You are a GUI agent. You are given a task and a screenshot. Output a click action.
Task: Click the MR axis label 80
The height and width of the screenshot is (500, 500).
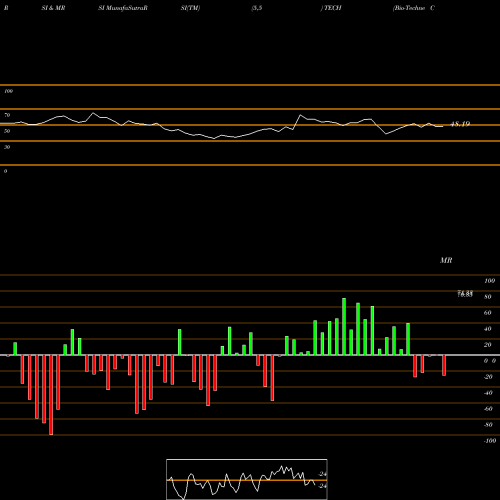coord(488,297)
